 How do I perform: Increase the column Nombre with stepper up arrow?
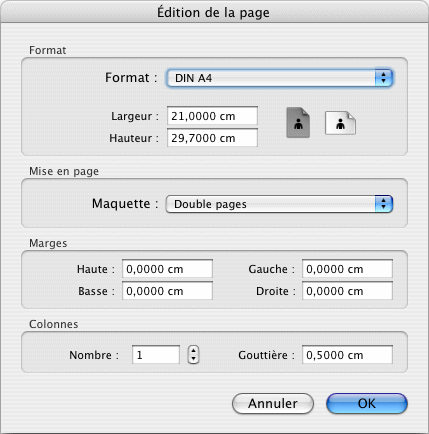tap(193, 350)
